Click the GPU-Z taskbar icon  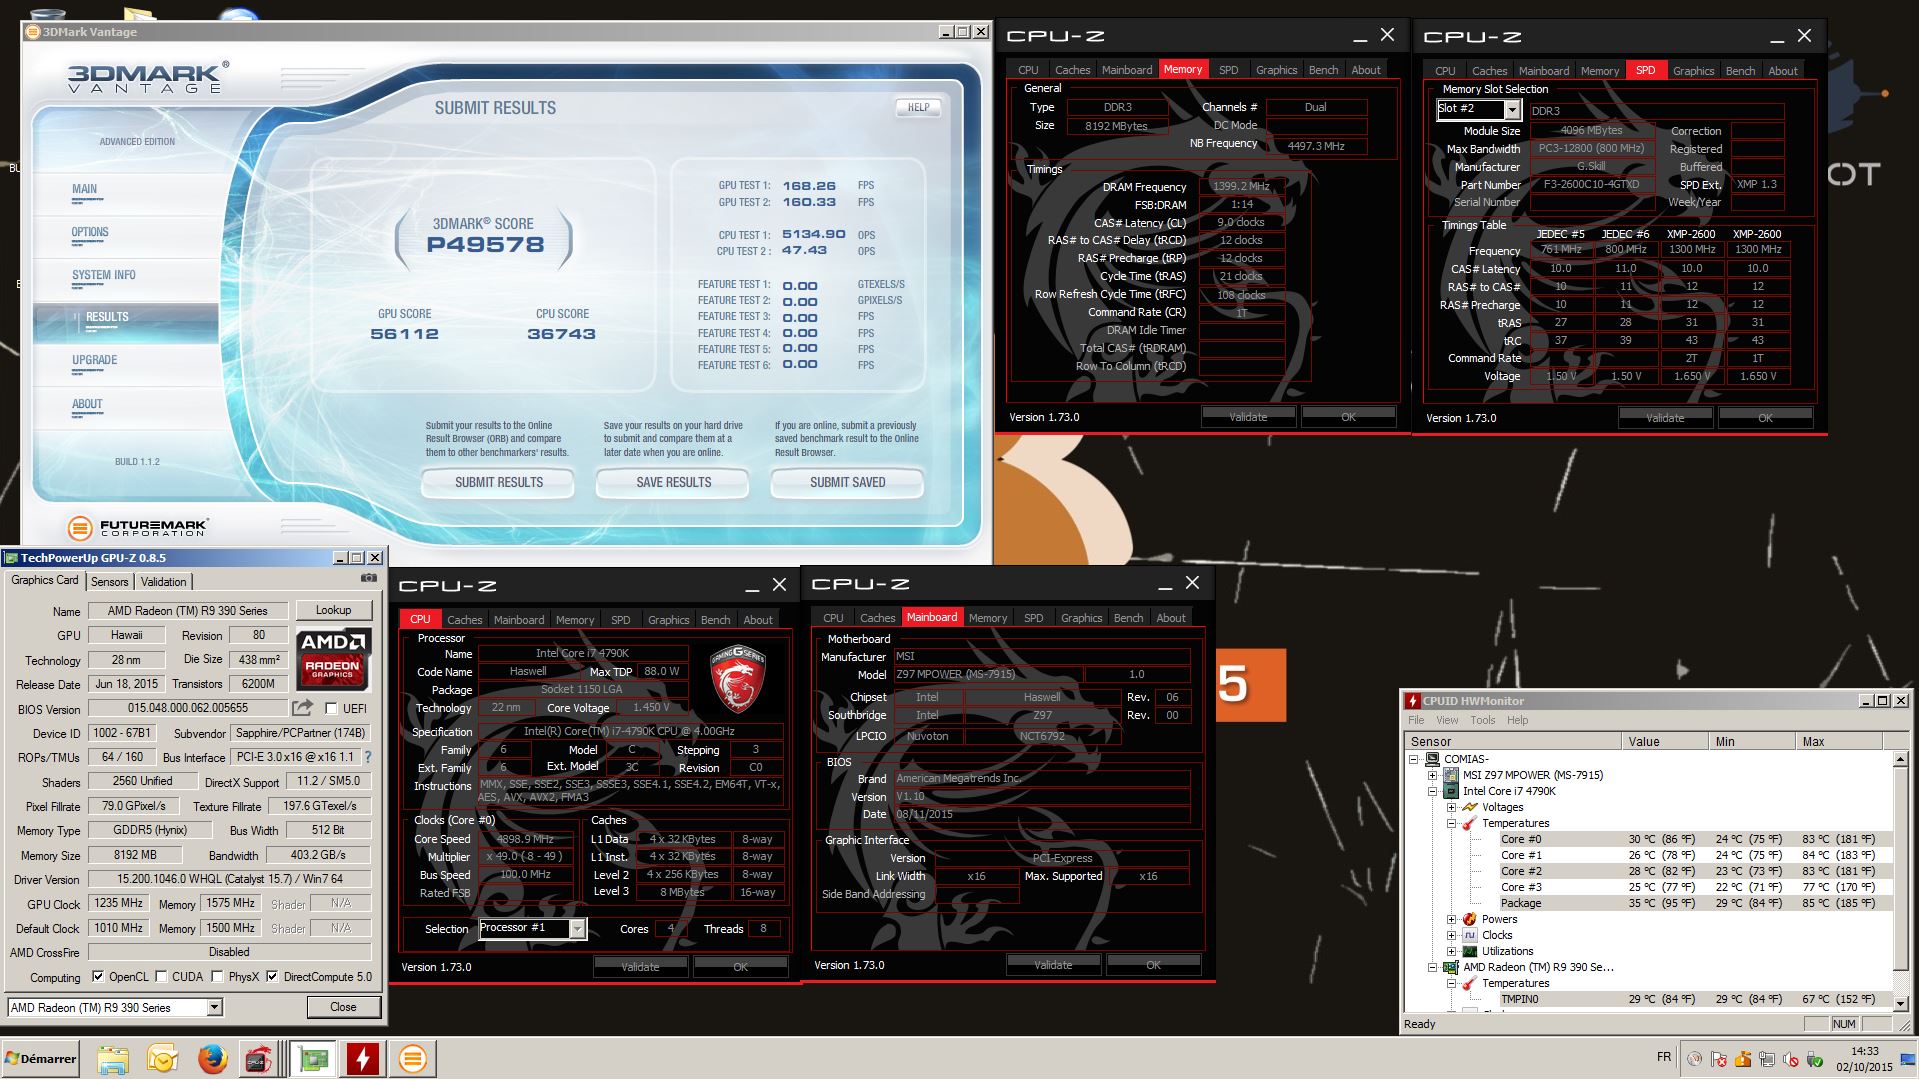[314, 1059]
